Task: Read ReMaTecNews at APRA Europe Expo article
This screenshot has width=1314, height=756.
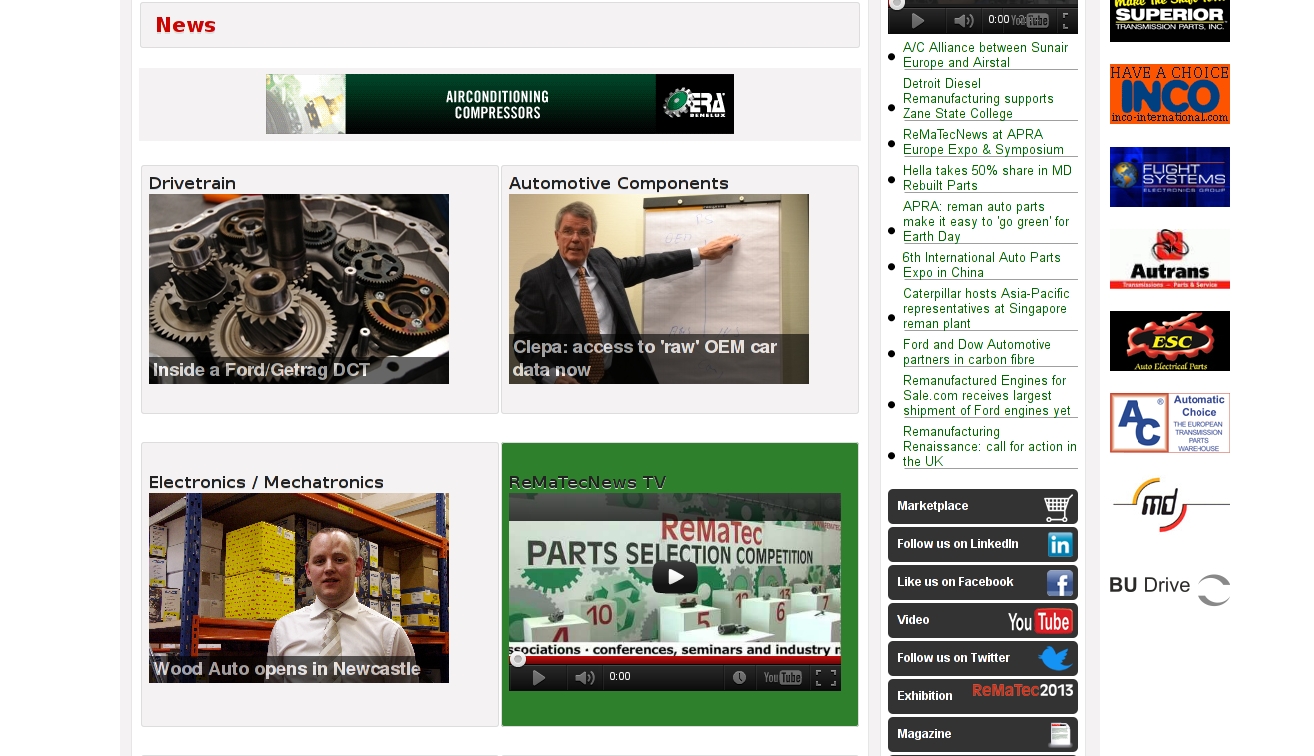Action: [x=983, y=142]
